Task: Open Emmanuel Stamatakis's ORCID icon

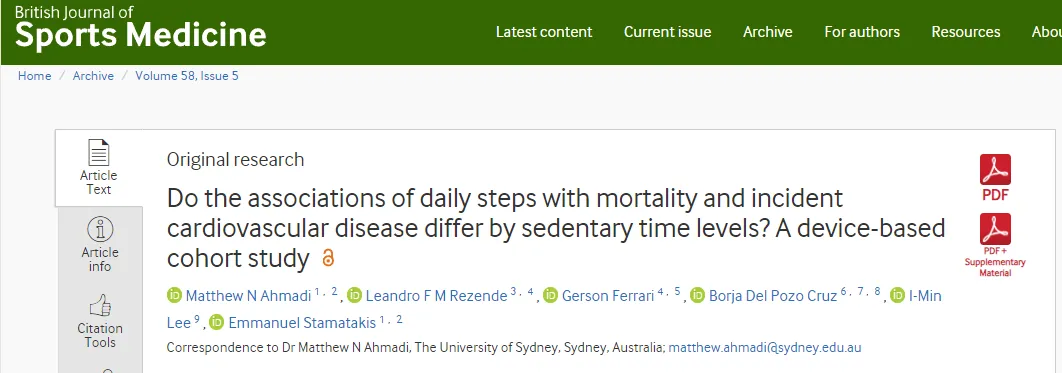Action: pyautogui.click(x=217, y=322)
